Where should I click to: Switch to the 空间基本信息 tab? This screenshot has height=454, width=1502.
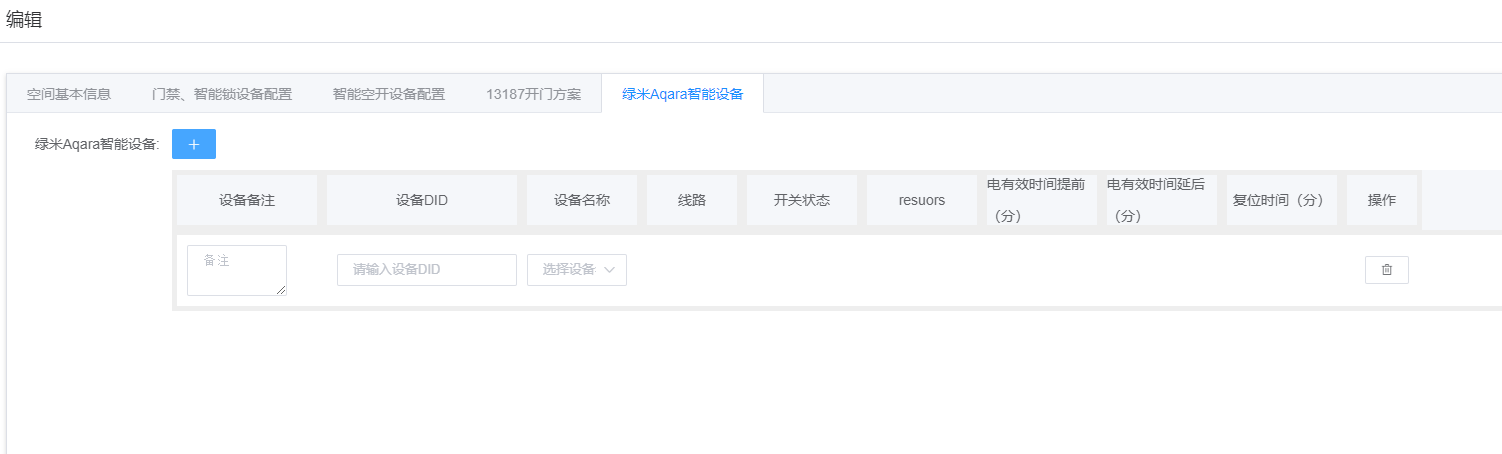tap(69, 94)
